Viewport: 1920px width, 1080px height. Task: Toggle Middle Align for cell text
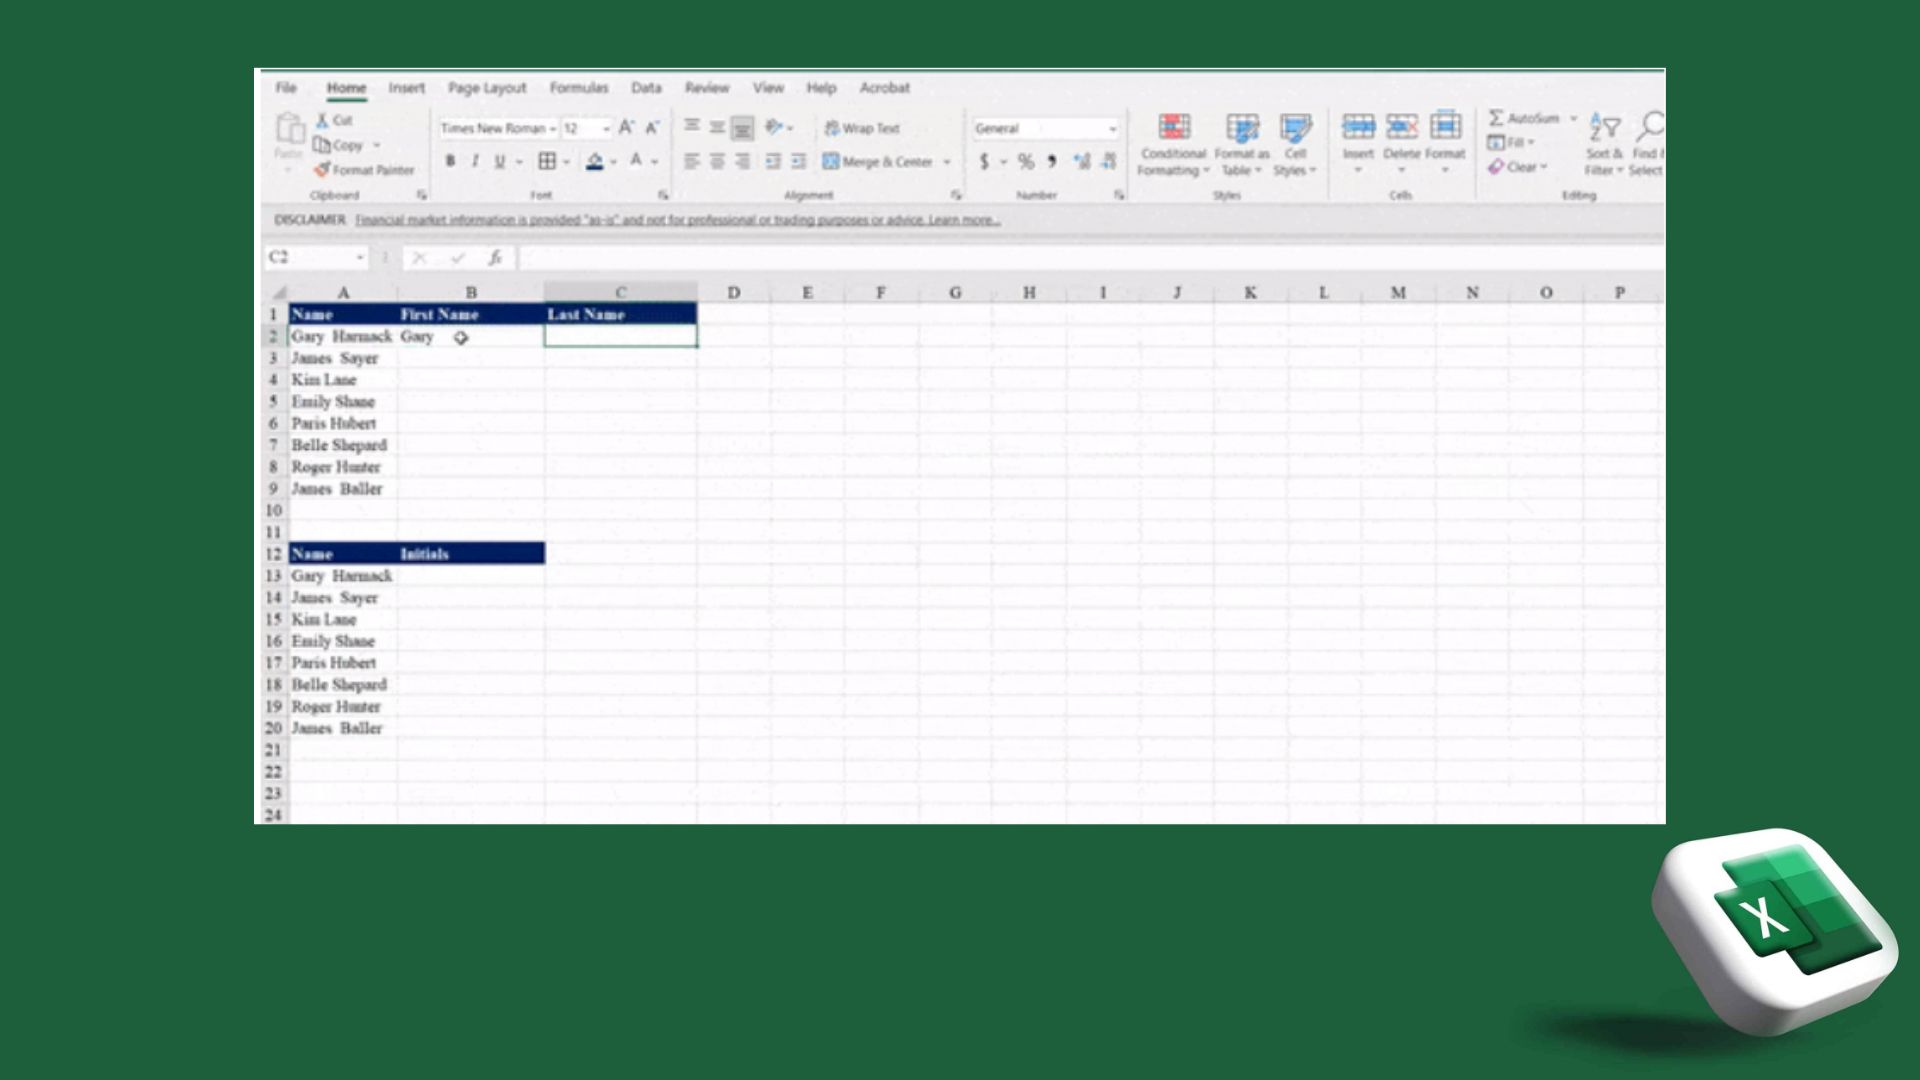point(717,127)
